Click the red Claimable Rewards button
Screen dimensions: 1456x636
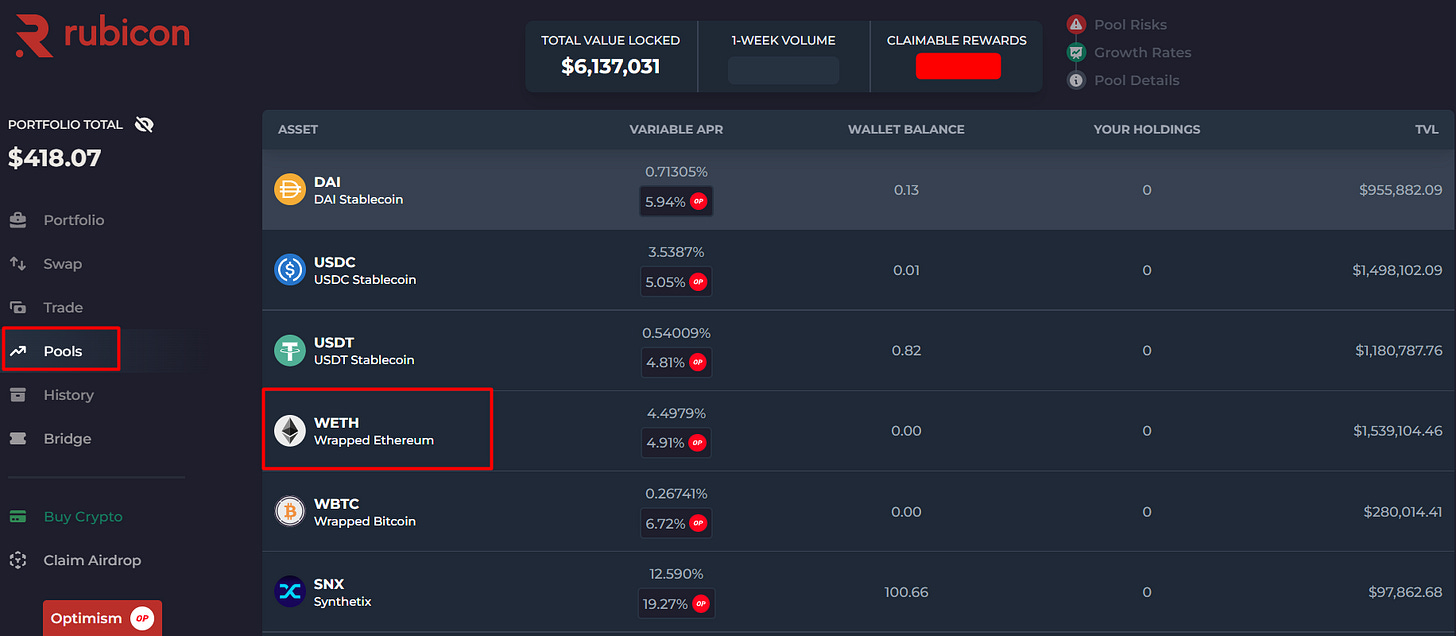coord(958,66)
